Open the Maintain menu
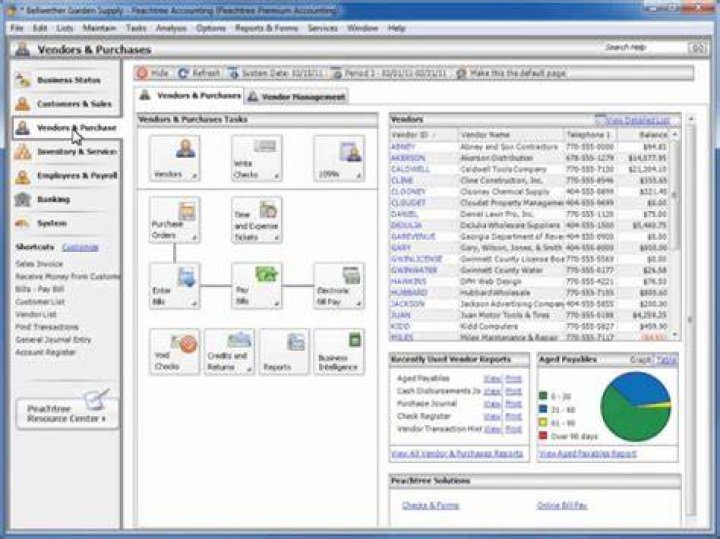This screenshot has width=720, height=539. click(99, 28)
